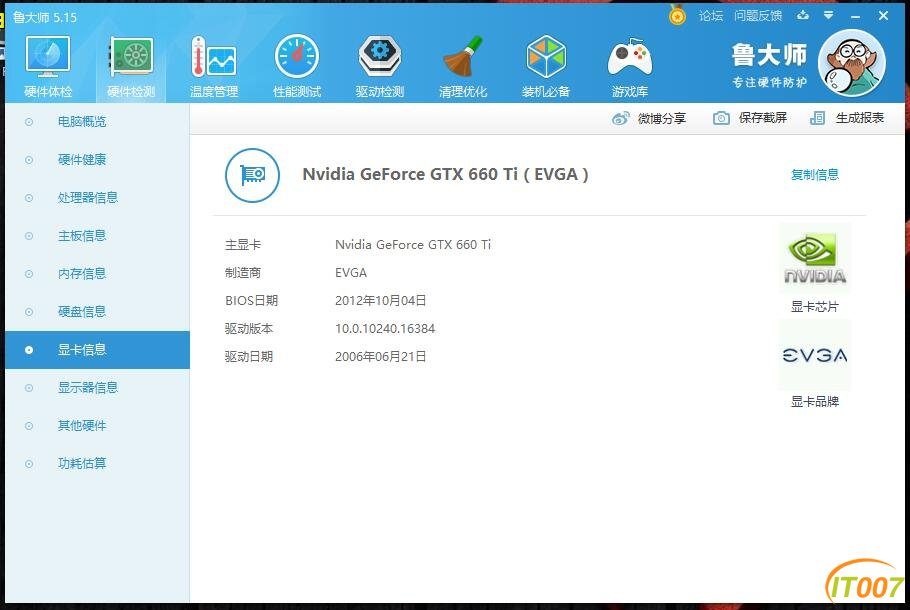Open the 论坛 forum link
Viewport: 910px width, 610px height.
pos(711,16)
